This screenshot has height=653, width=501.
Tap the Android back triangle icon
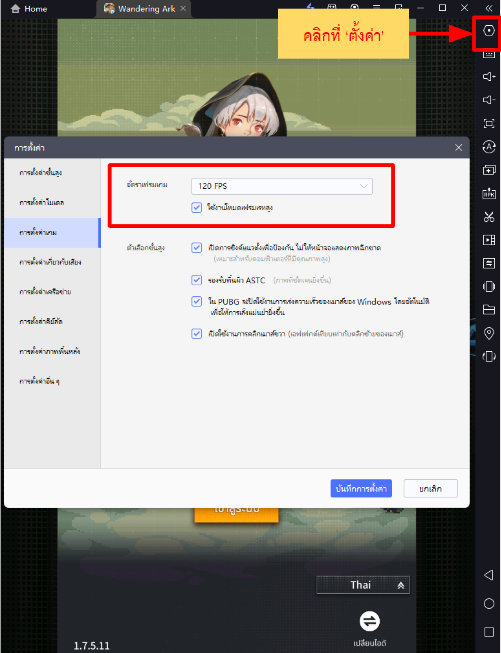[489, 575]
